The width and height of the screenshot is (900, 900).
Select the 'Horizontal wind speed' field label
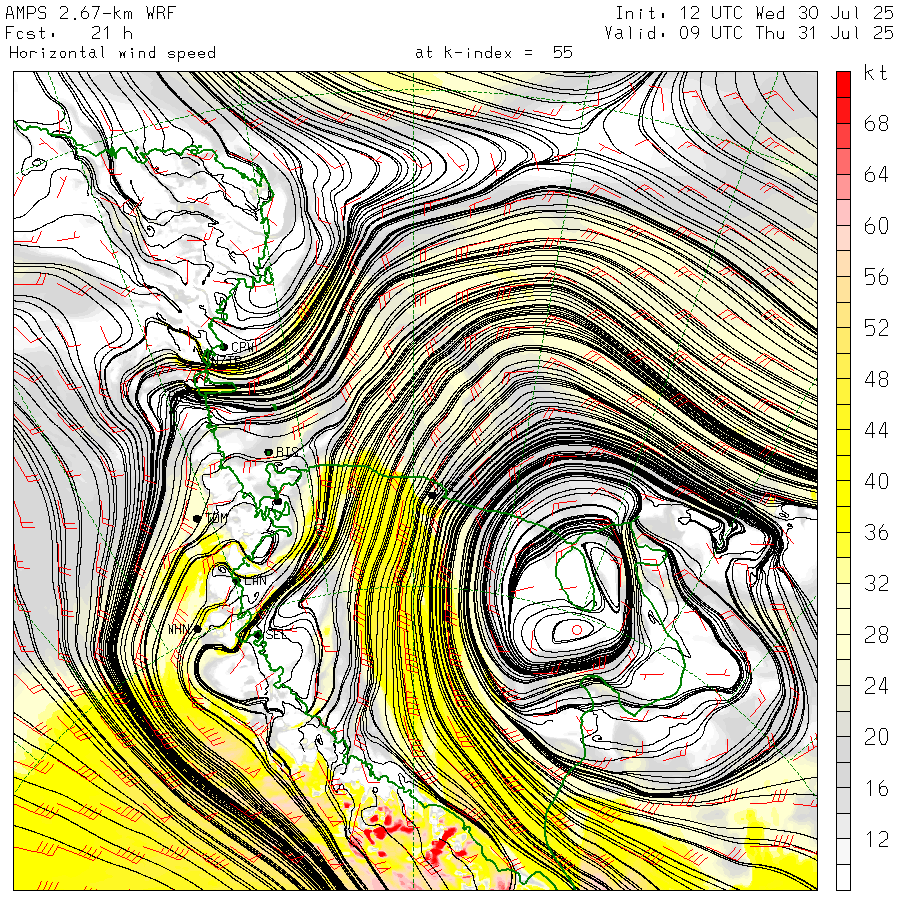click(112, 53)
